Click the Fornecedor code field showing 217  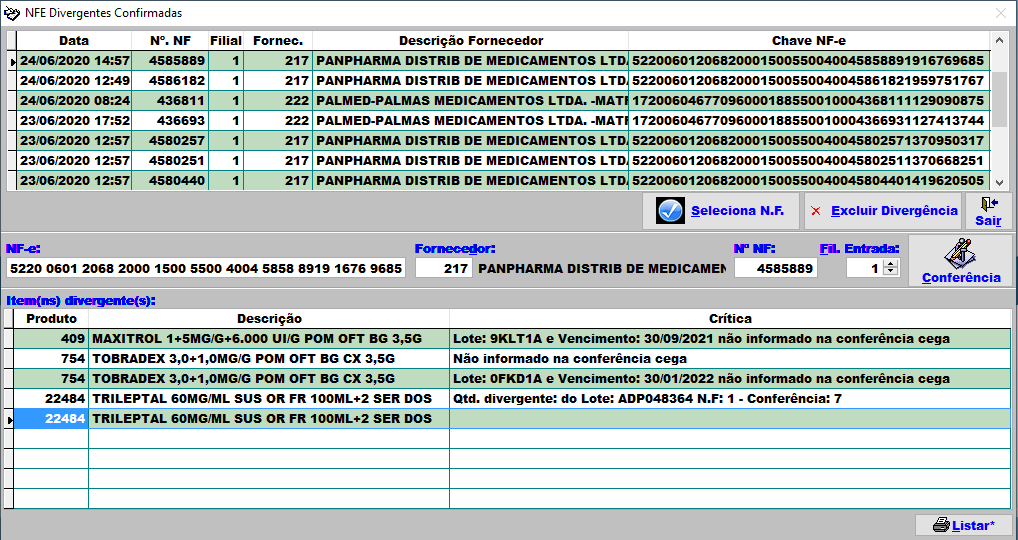click(444, 268)
